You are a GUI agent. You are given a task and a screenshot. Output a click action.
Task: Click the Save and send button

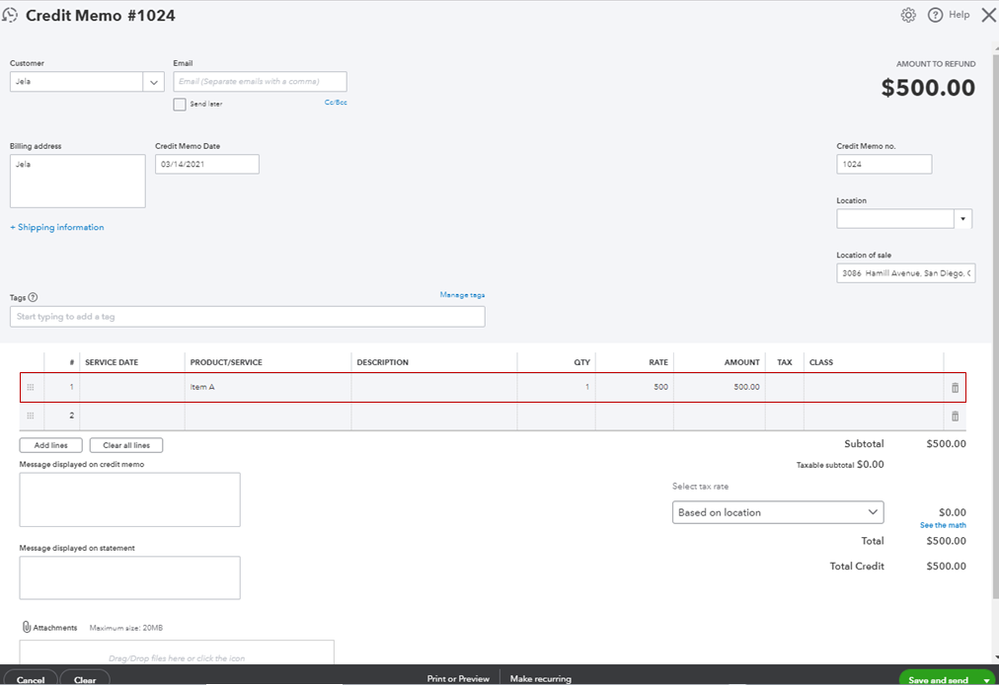[938, 680]
